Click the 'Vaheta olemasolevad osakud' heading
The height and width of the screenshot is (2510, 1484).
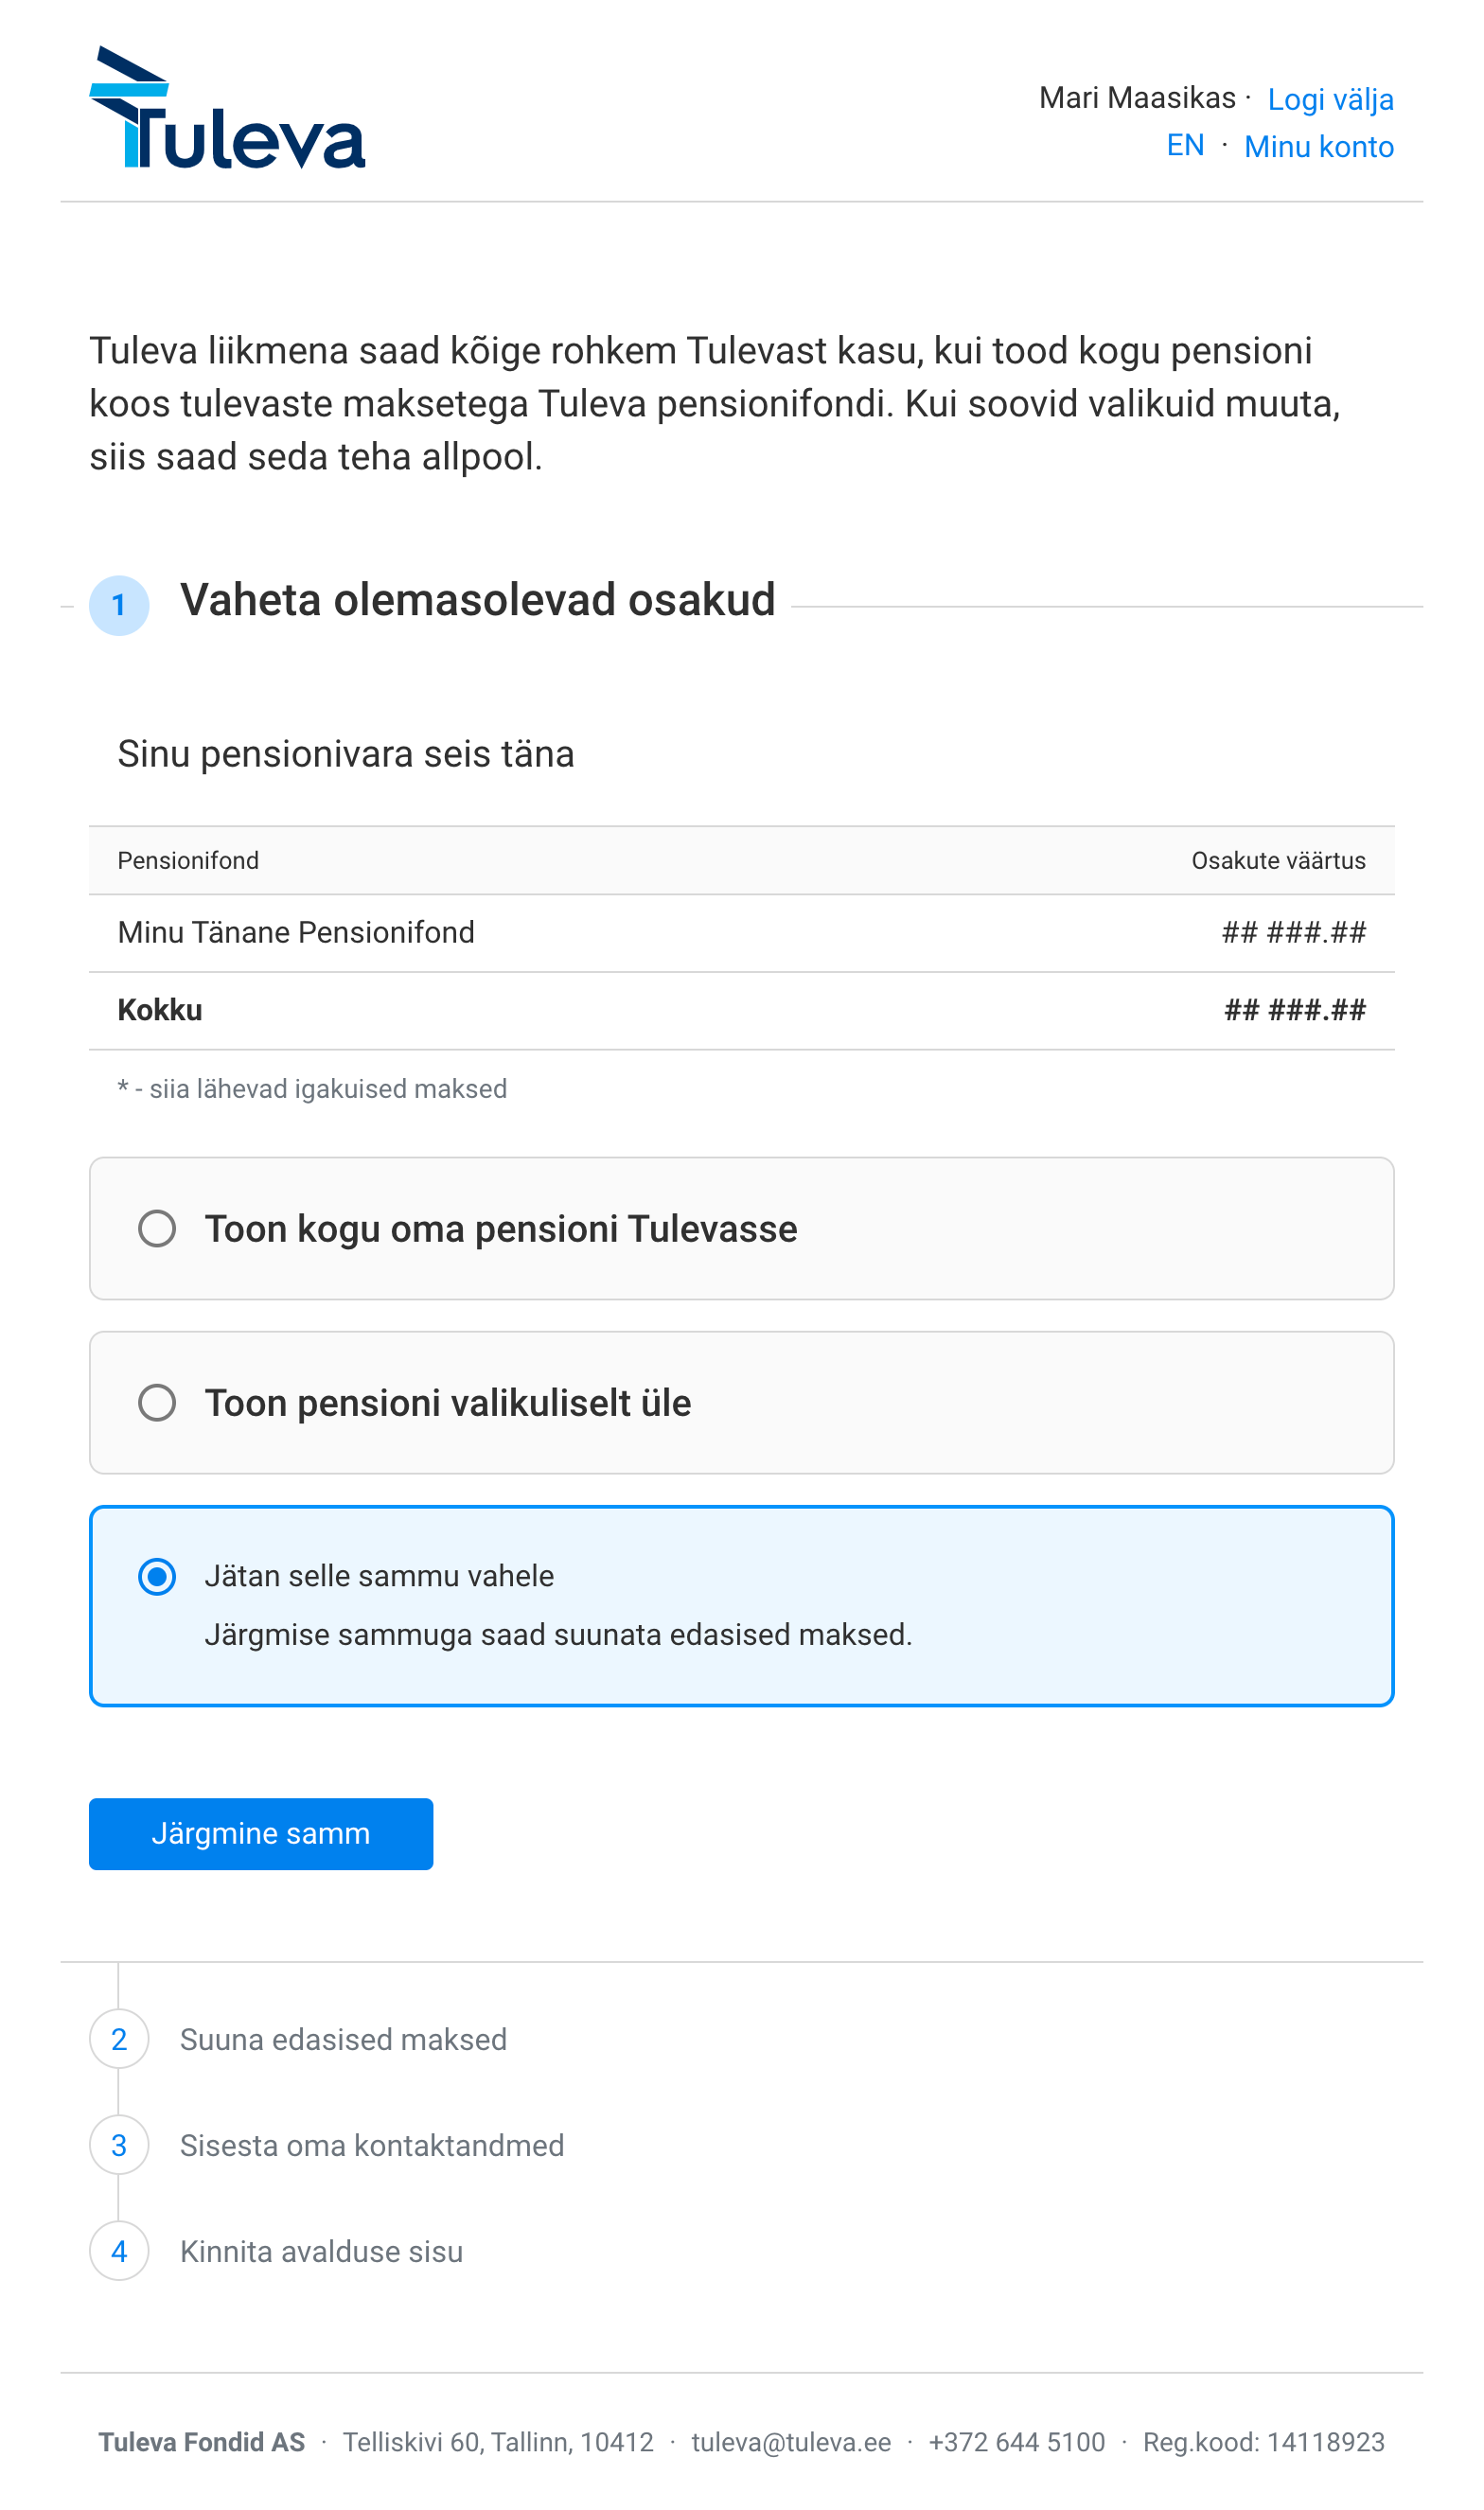click(x=478, y=600)
